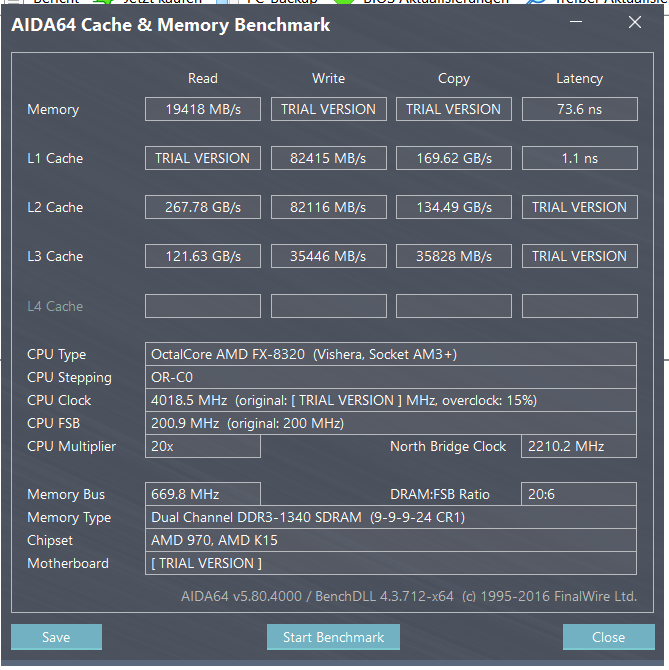This screenshot has width=669, height=670.
Task: Click the empty L4 Cache Copy field
Action: pos(454,306)
